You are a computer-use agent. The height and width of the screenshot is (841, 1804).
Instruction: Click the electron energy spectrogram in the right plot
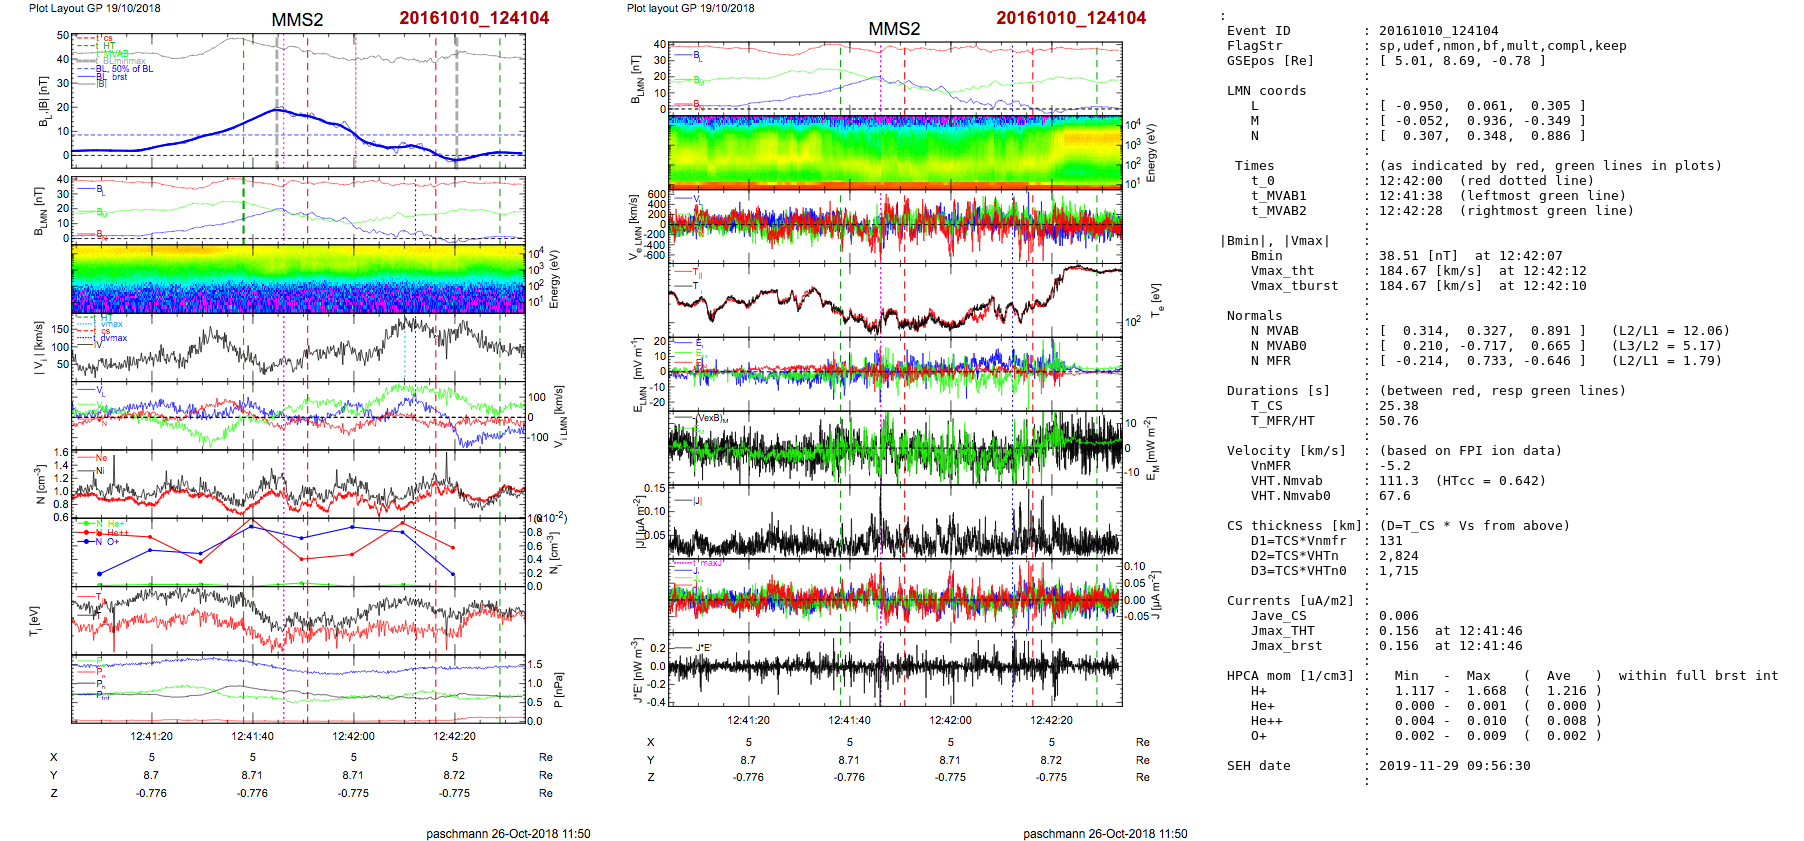(x=895, y=152)
